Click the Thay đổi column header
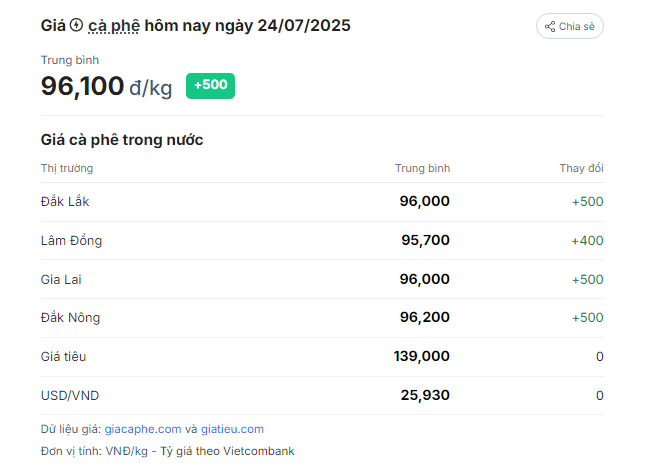The height and width of the screenshot is (476, 670). [x=582, y=168]
